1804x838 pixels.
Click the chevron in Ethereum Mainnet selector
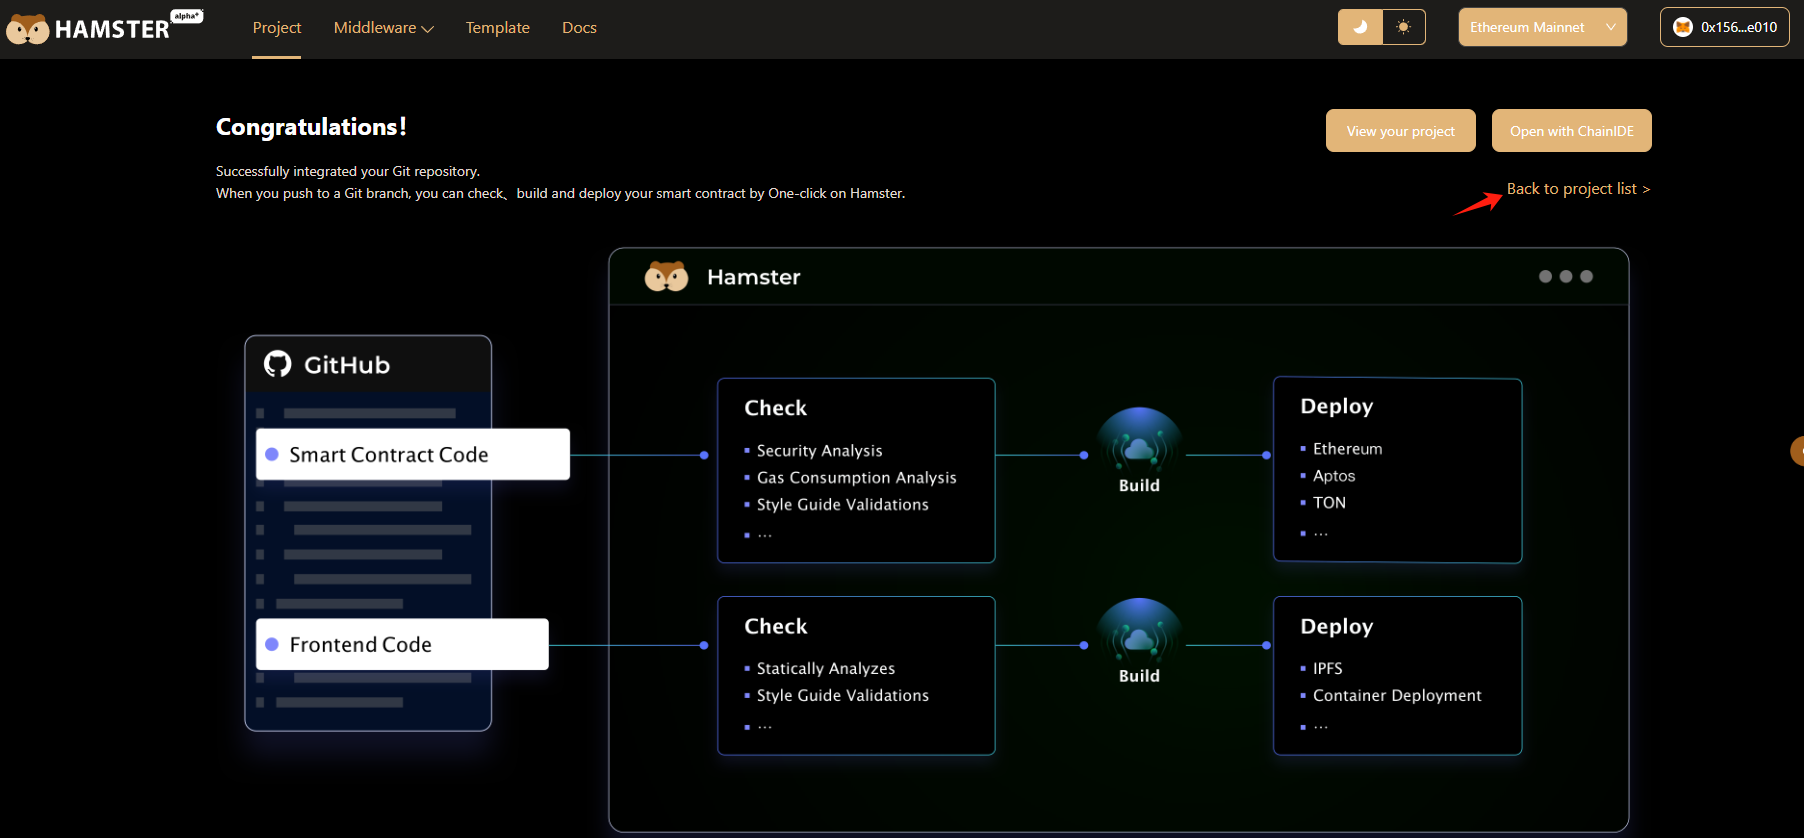(x=1610, y=27)
